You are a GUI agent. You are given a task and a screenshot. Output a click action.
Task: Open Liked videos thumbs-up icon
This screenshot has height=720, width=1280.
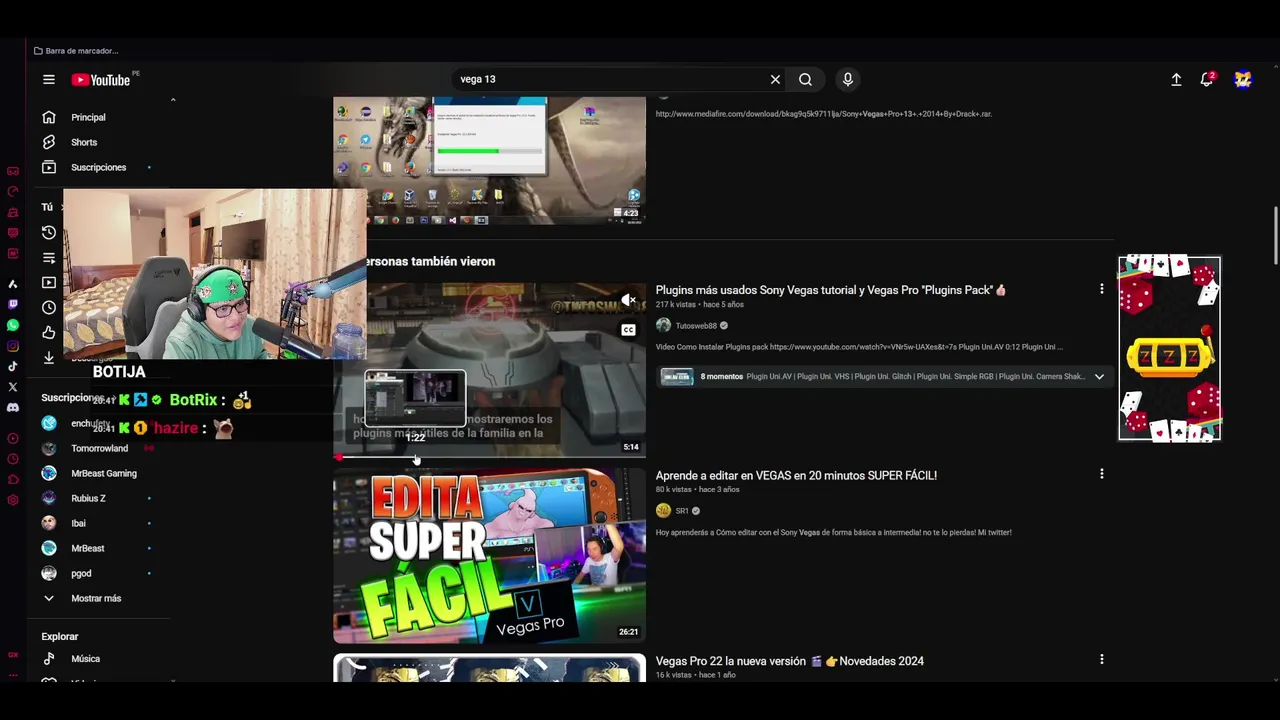(x=48, y=332)
